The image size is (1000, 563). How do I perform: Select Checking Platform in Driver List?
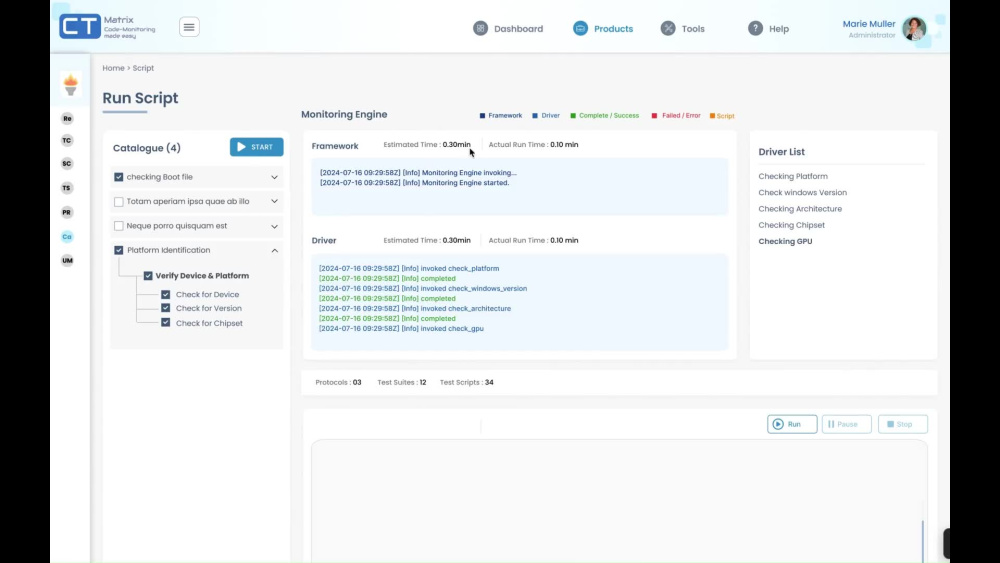click(793, 176)
